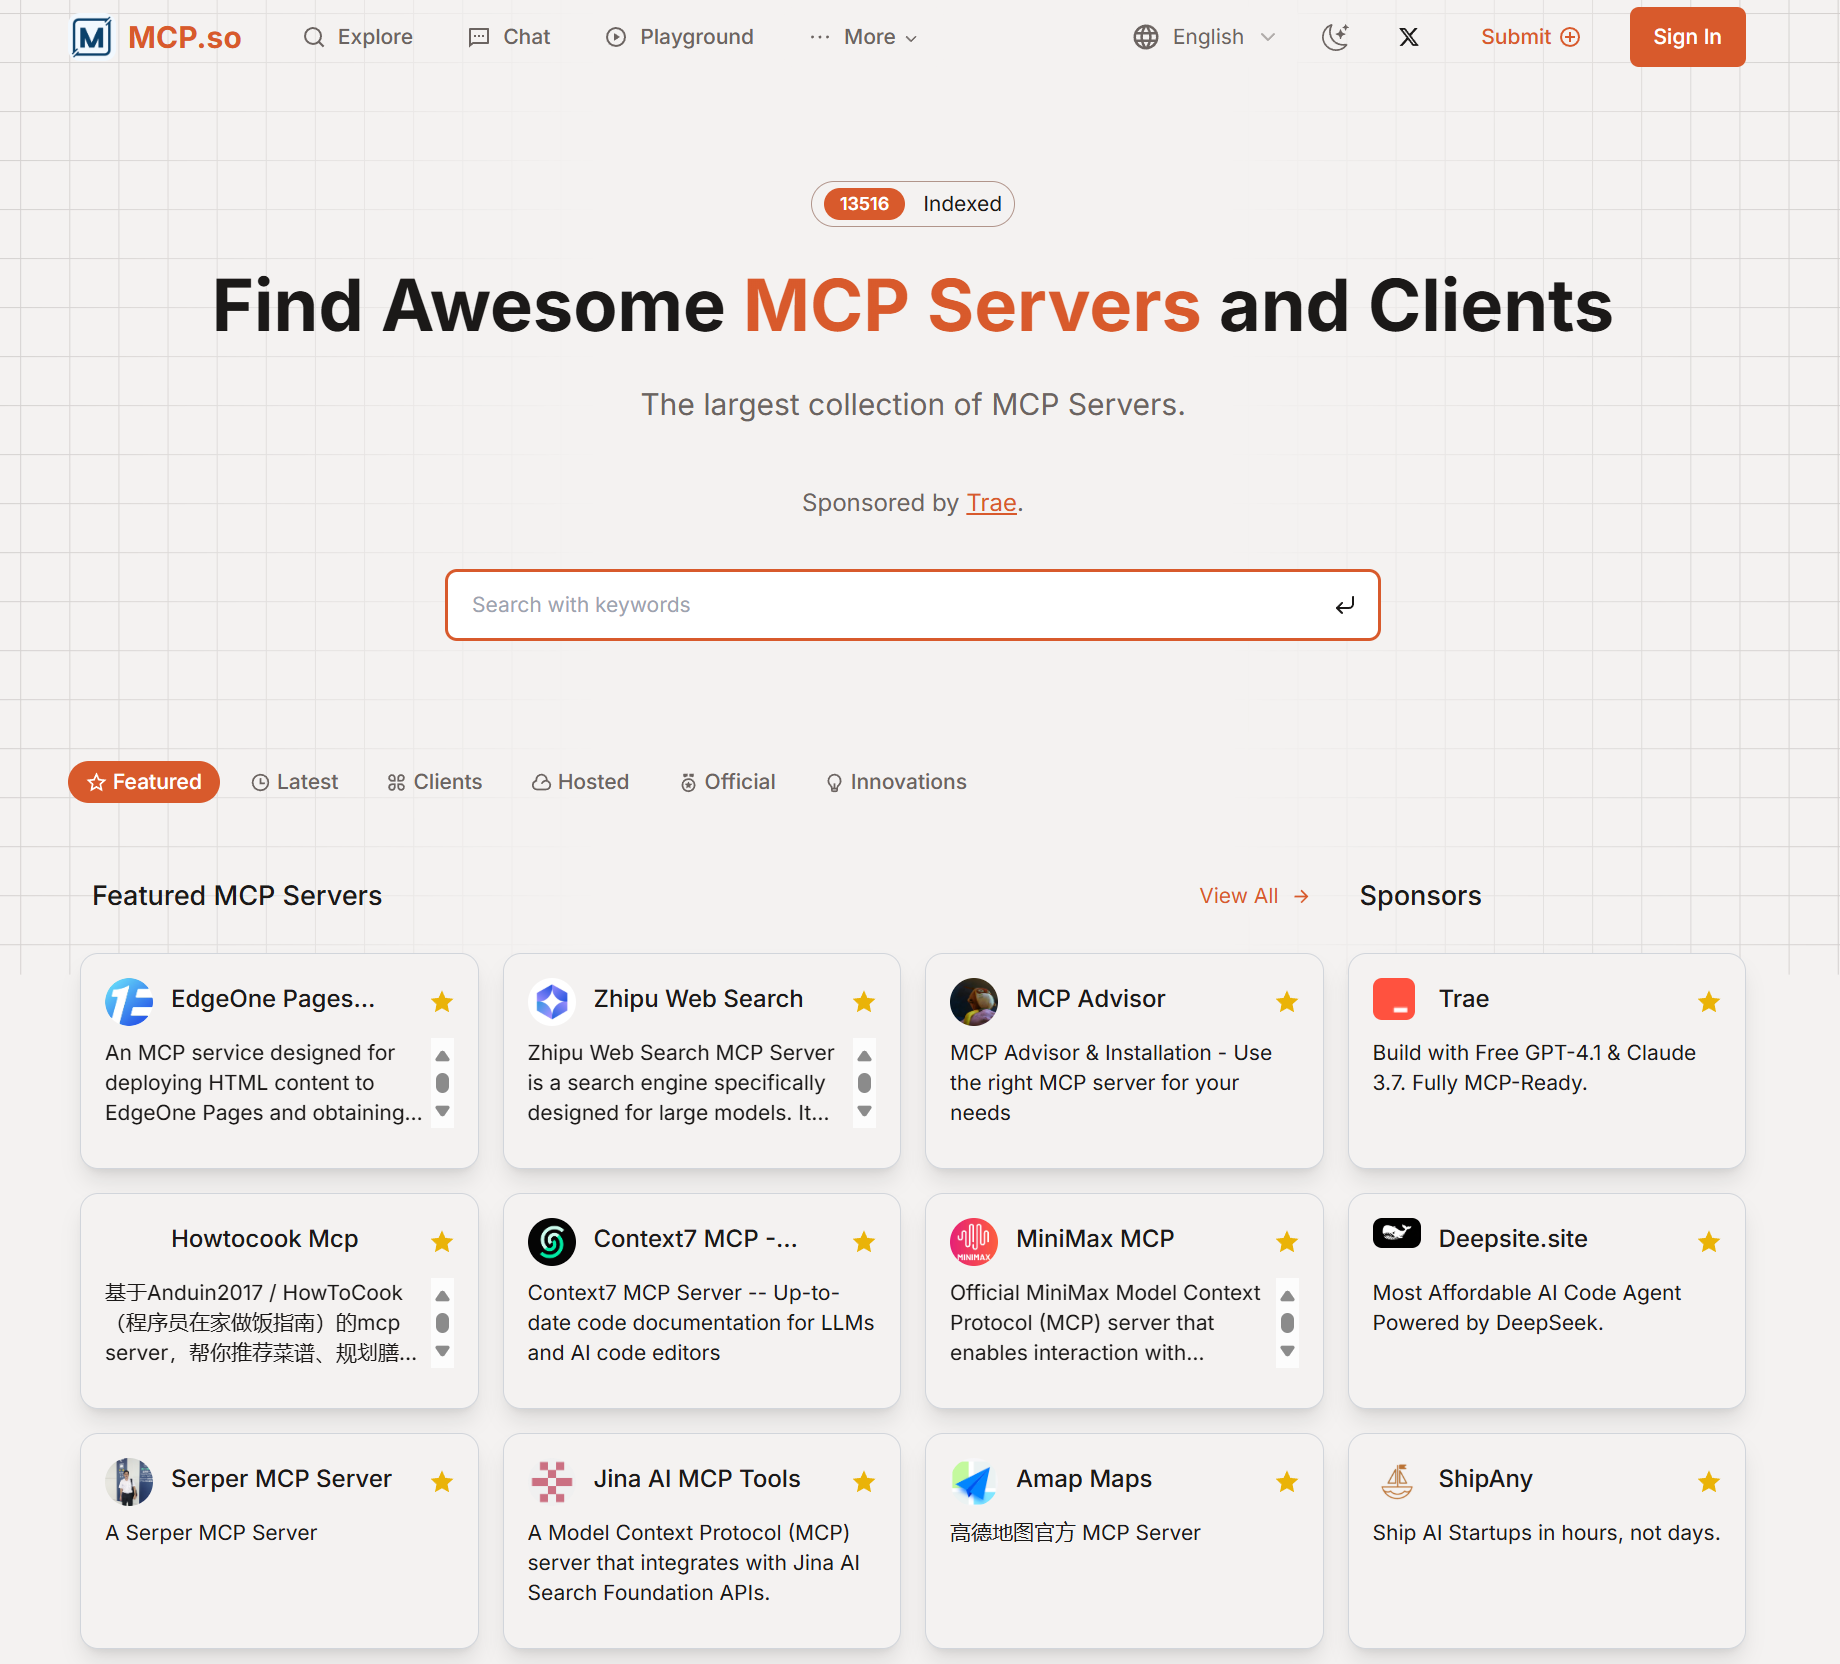Switch to the Hosted tab

click(580, 782)
